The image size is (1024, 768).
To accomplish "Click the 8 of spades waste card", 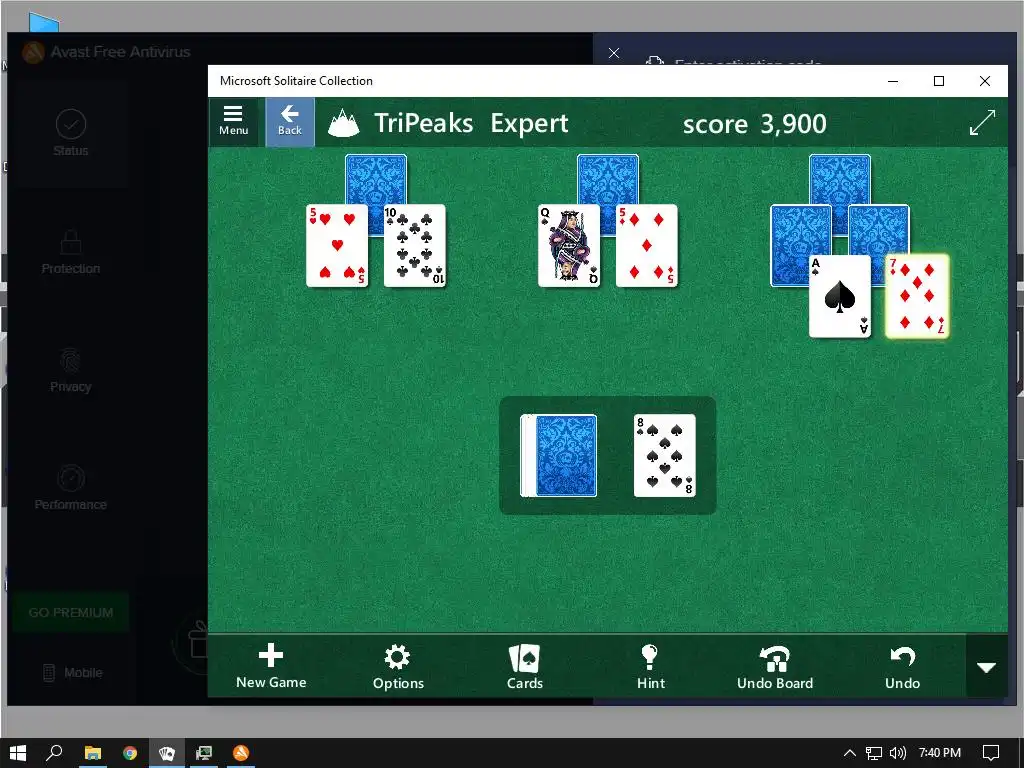I will pyautogui.click(x=664, y=455).
